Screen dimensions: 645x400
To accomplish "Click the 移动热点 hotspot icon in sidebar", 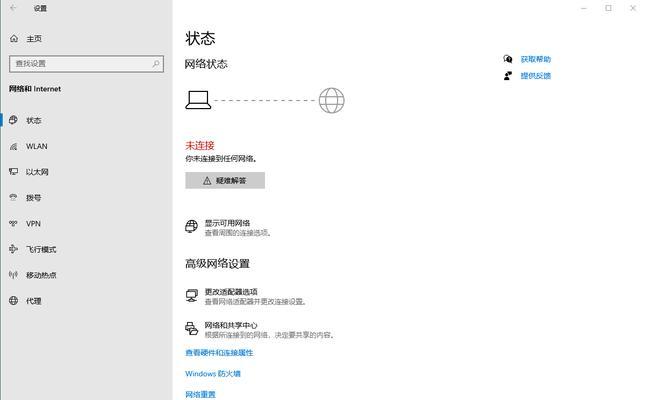I will 14,275.
